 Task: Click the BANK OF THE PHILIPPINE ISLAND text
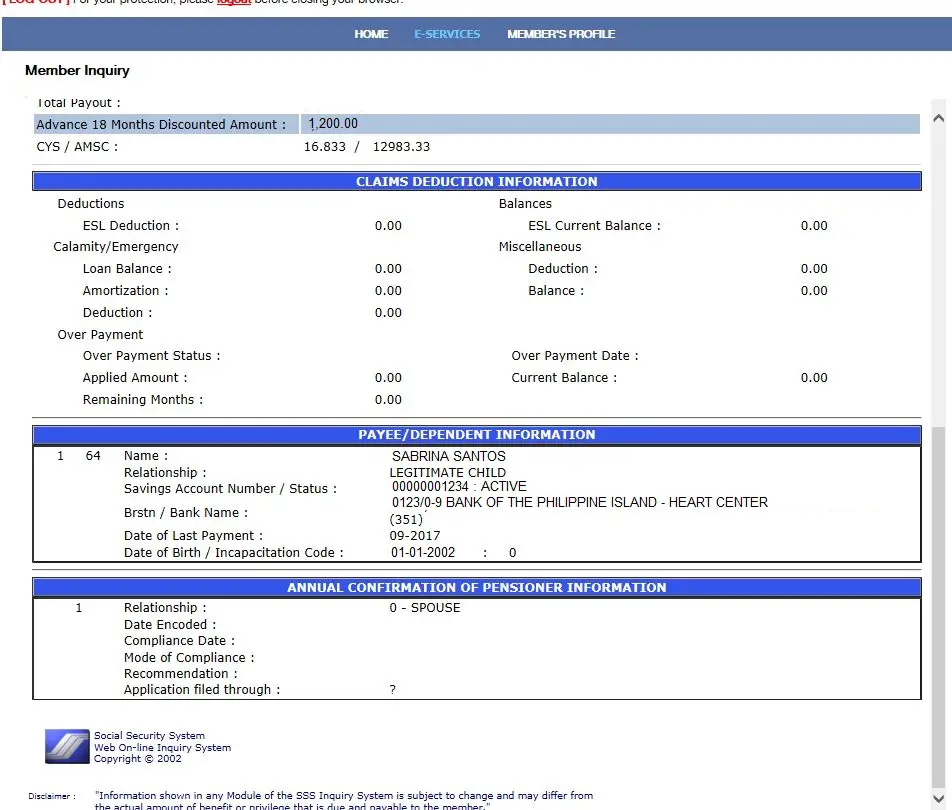[551, 502]
